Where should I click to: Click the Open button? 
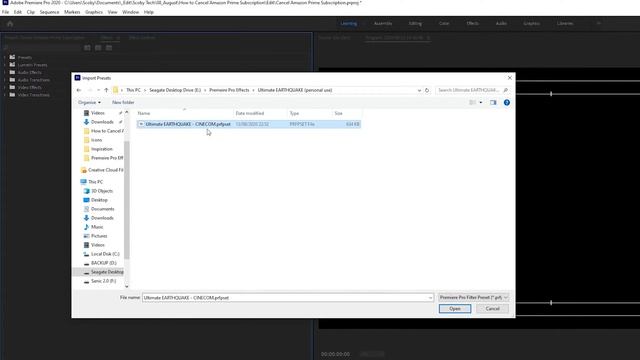pyautogui.click(x=455, y=309)
